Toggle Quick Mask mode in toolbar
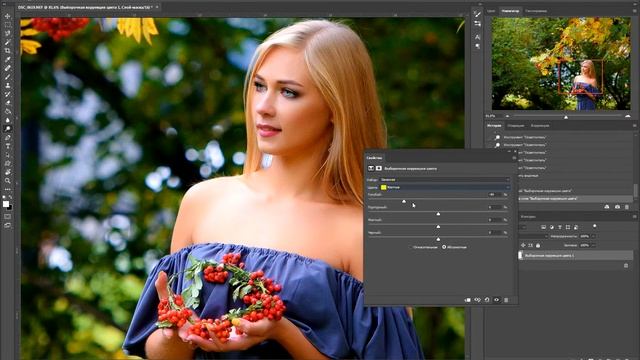Screen dimensions: 640x360 7,216
